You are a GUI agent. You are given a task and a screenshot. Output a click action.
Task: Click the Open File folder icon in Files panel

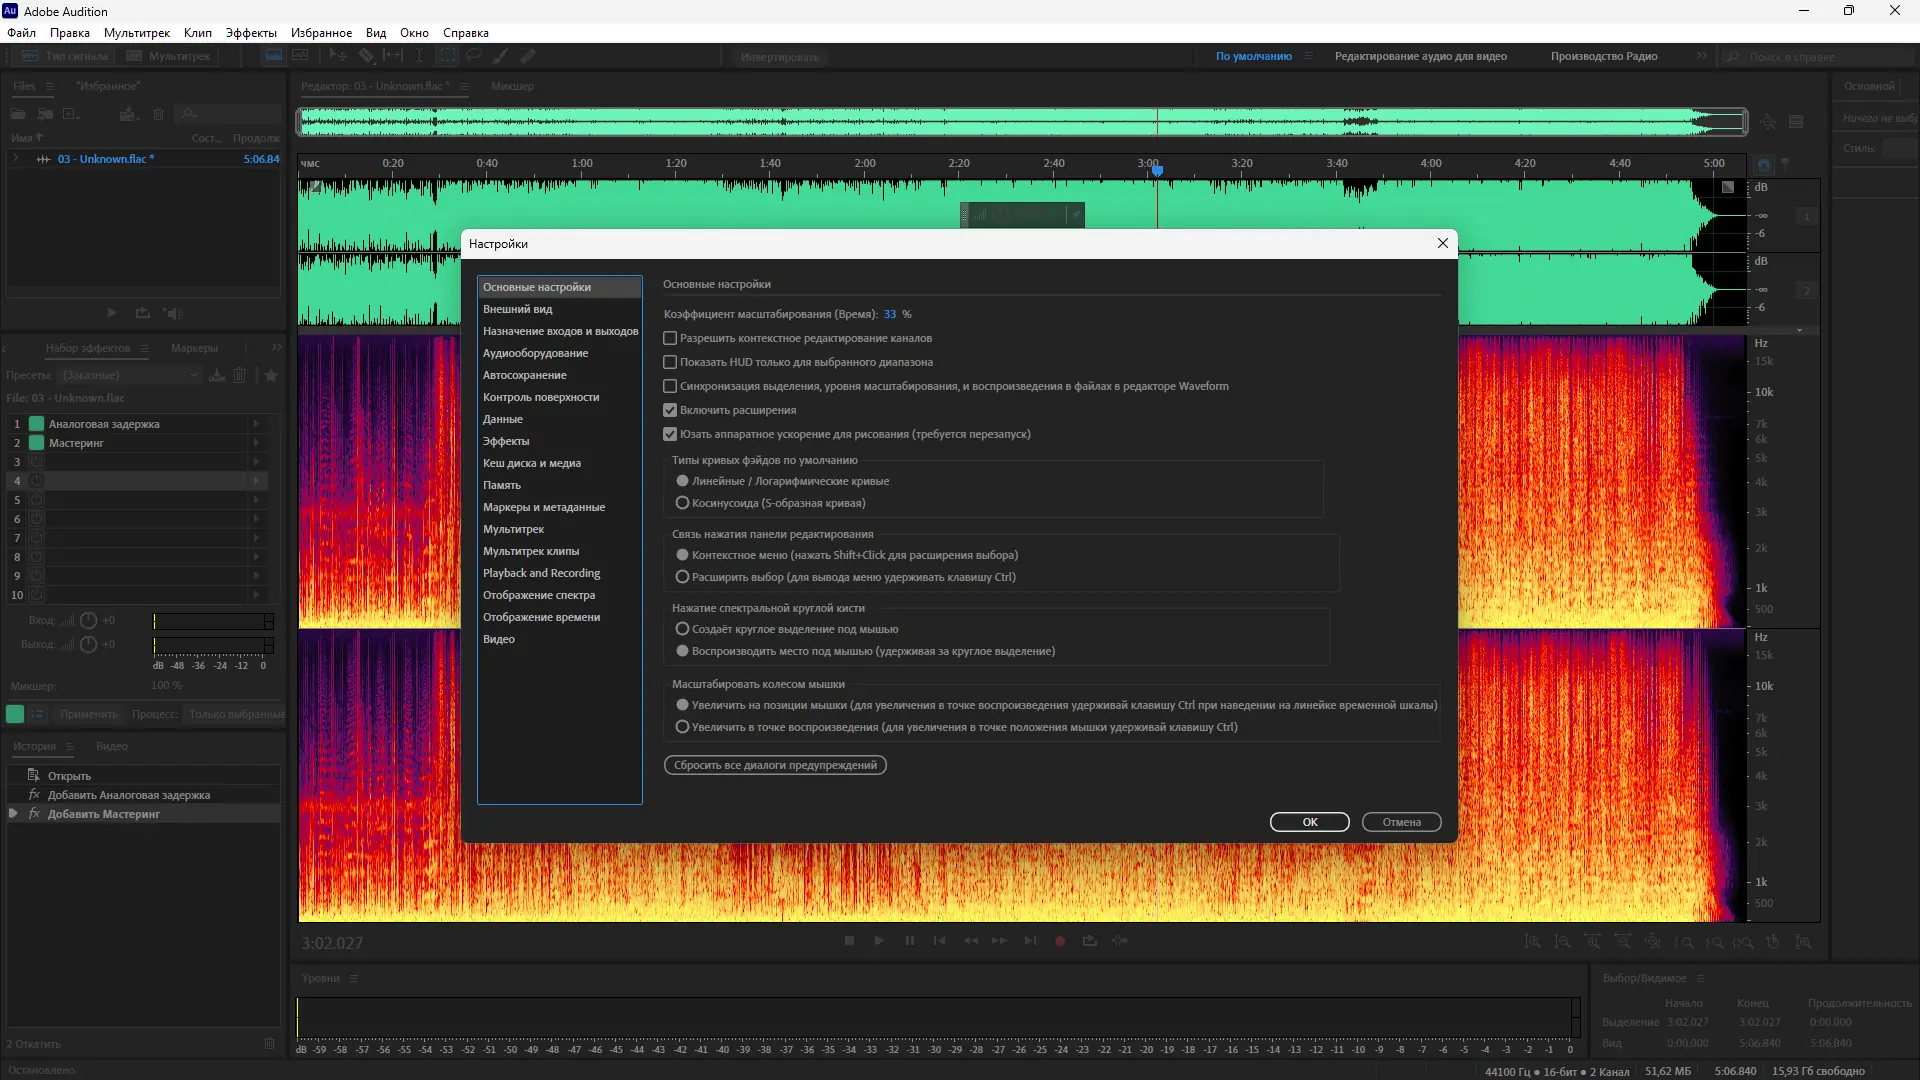tap(19, 115)
